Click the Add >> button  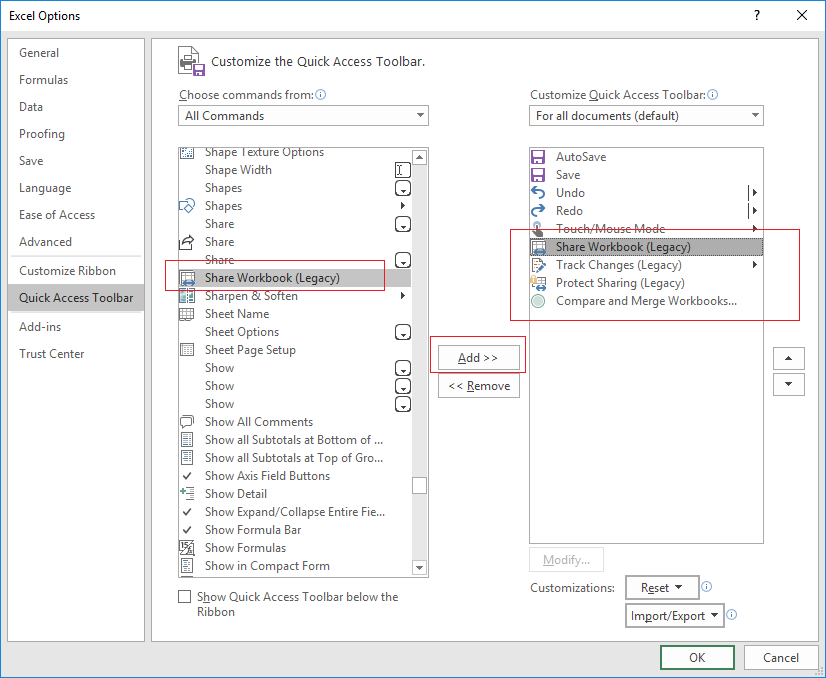(x=478, y=358)
